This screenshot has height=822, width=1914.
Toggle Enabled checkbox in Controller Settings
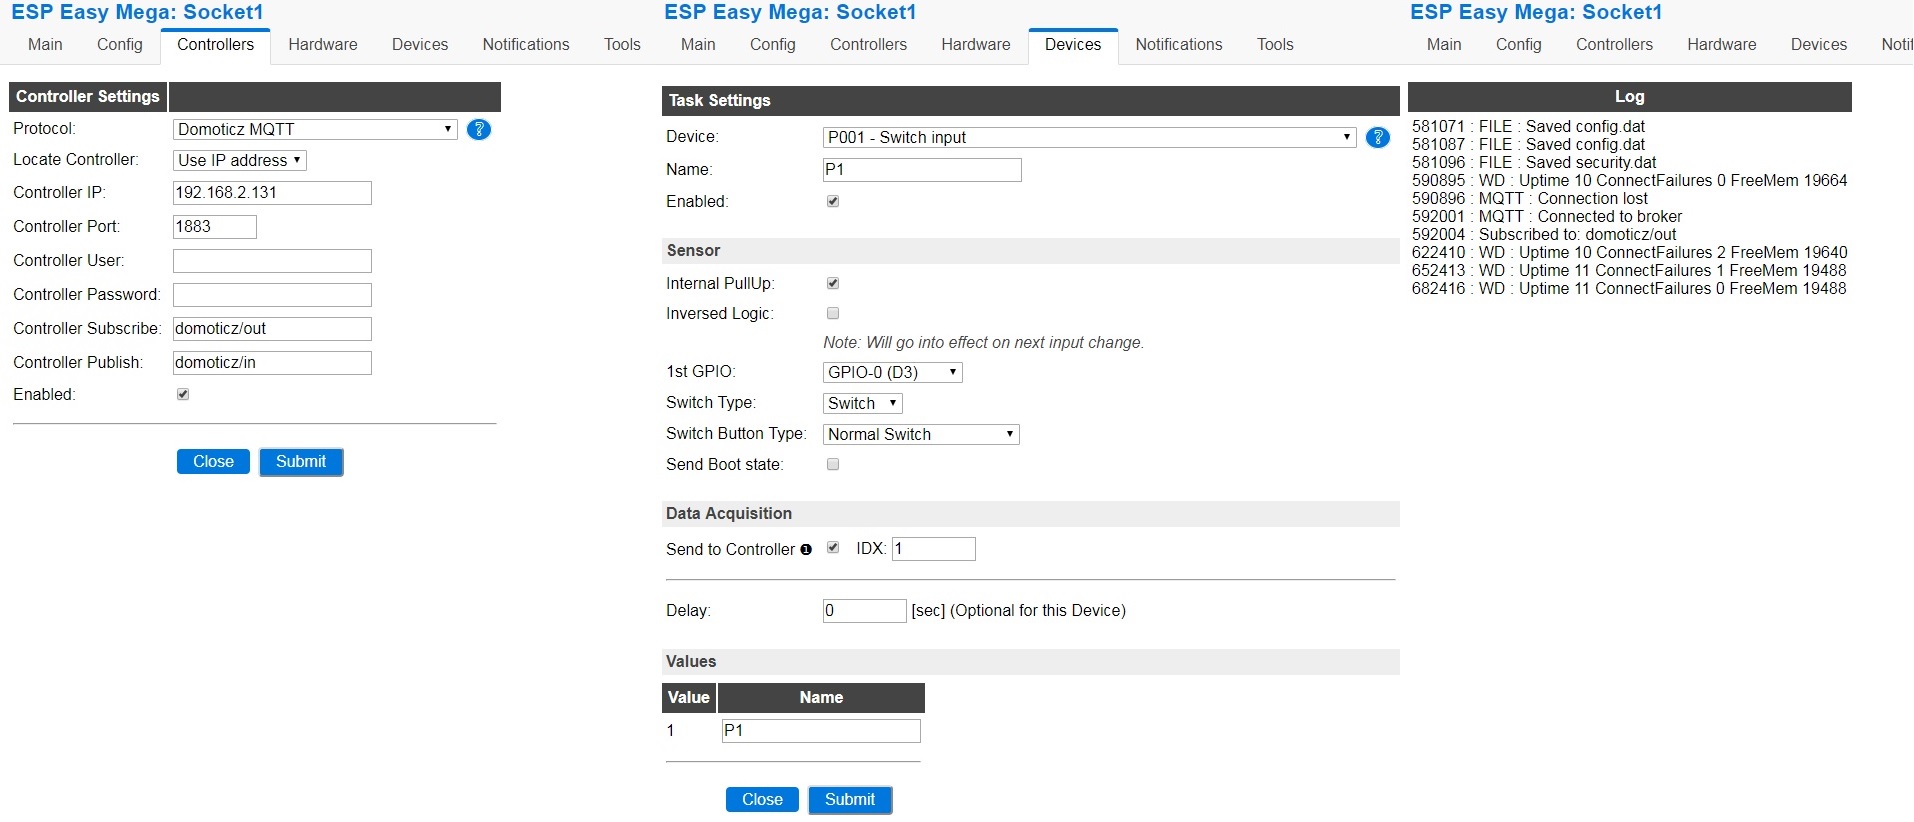[x=183, y=394]
